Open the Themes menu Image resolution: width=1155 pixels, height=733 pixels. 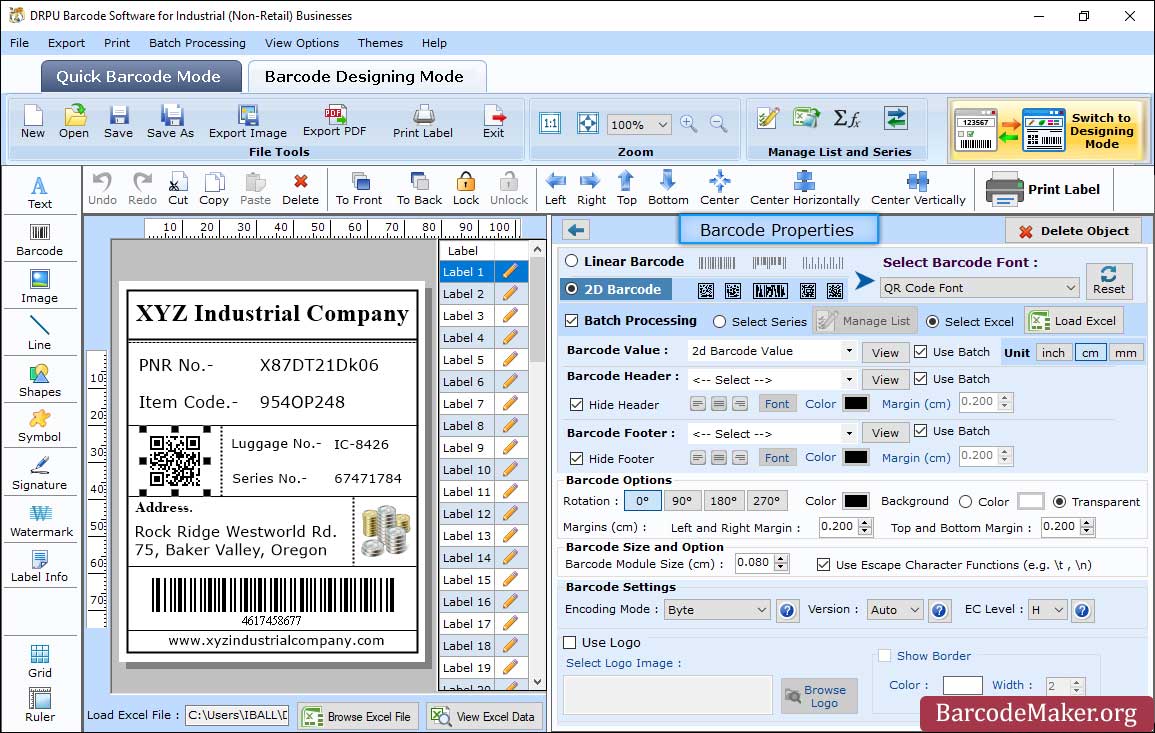380,43
